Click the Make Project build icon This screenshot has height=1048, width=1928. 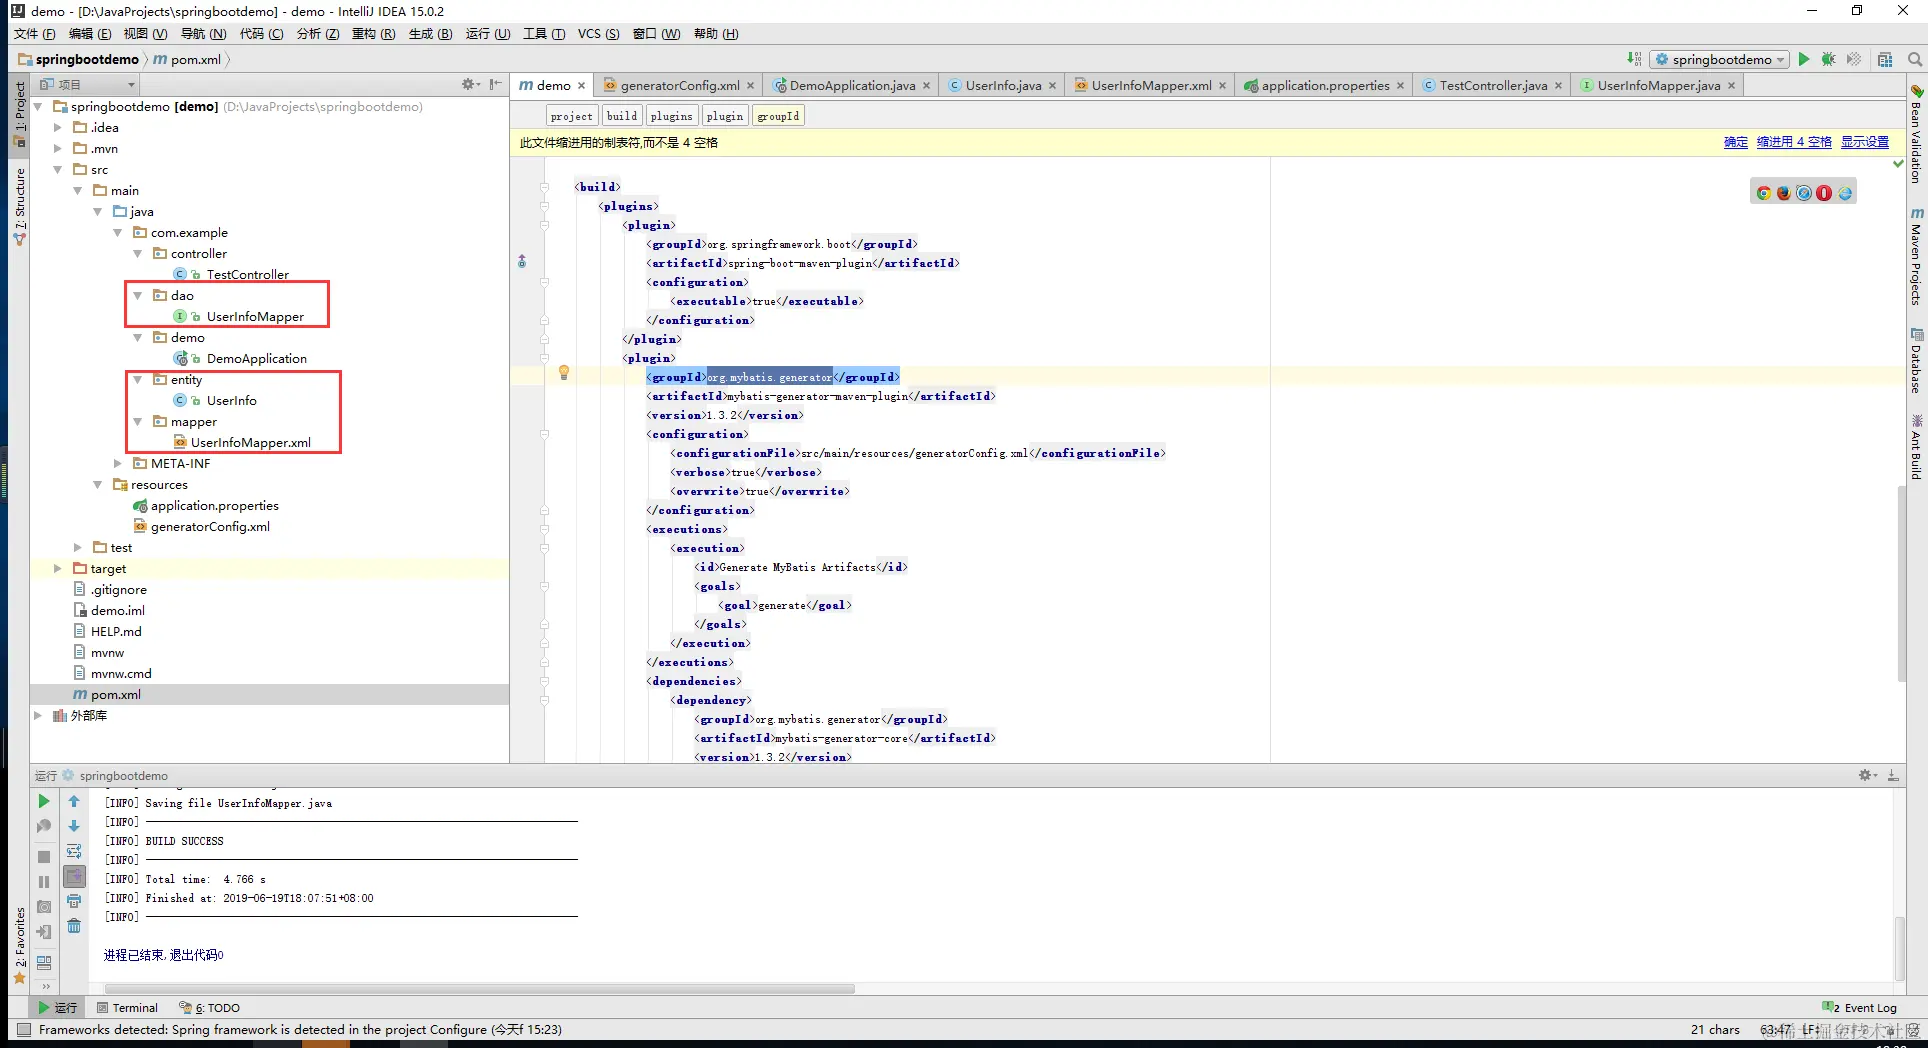1634,59
